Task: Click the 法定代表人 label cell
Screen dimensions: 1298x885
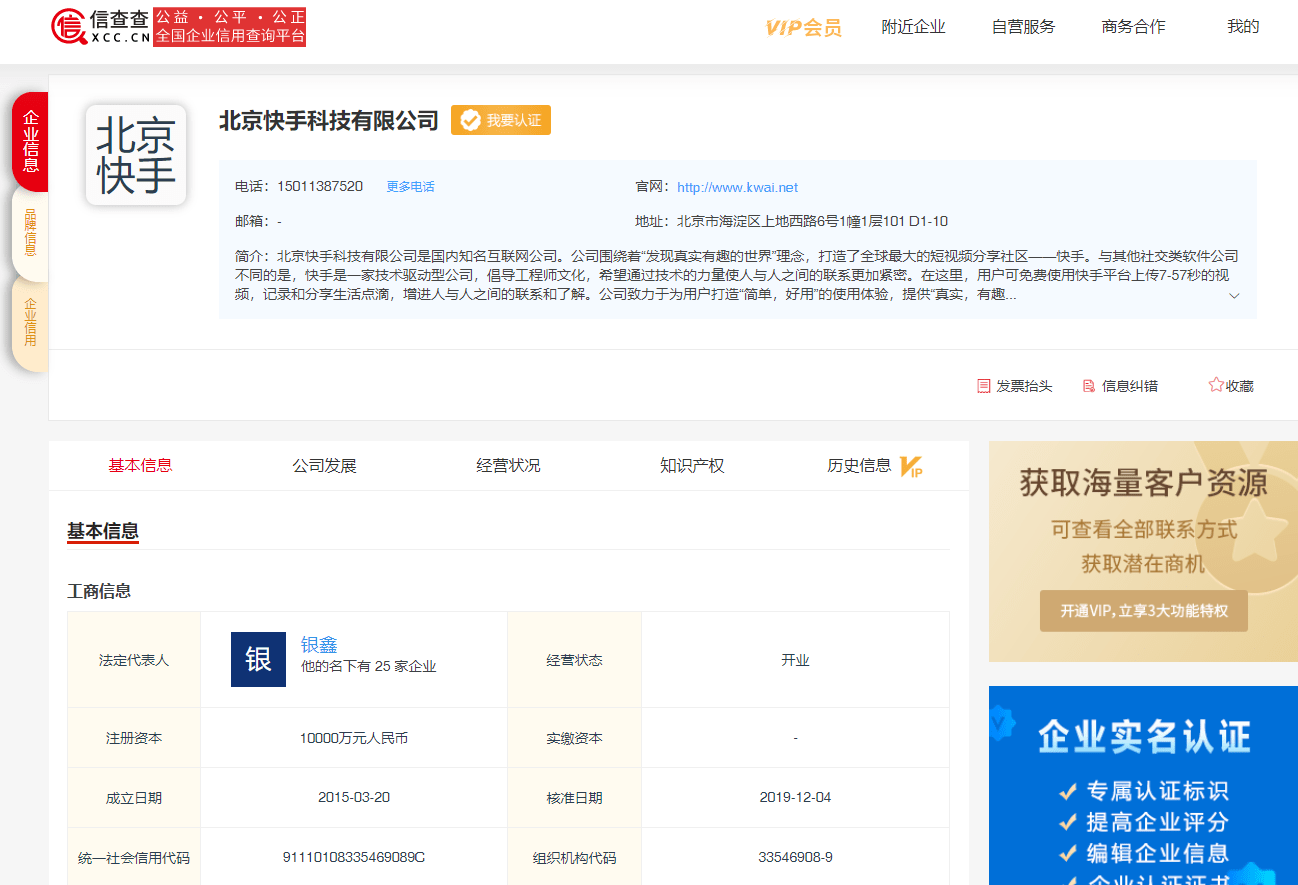Action: pyautogui.click(x=134, y=660)
